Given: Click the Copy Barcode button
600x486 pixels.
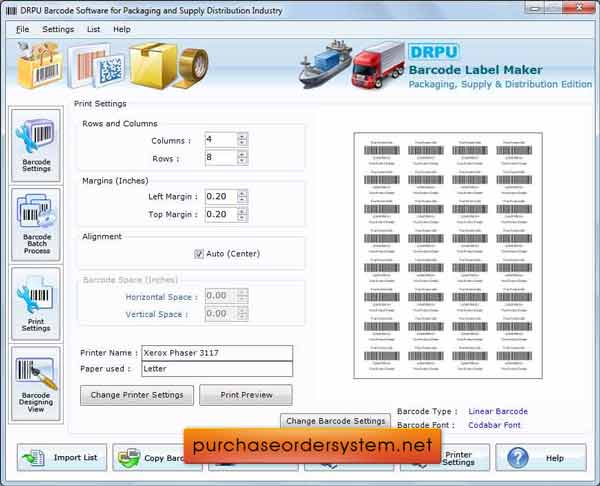Looking at the screenshot, I should [148, 457].
